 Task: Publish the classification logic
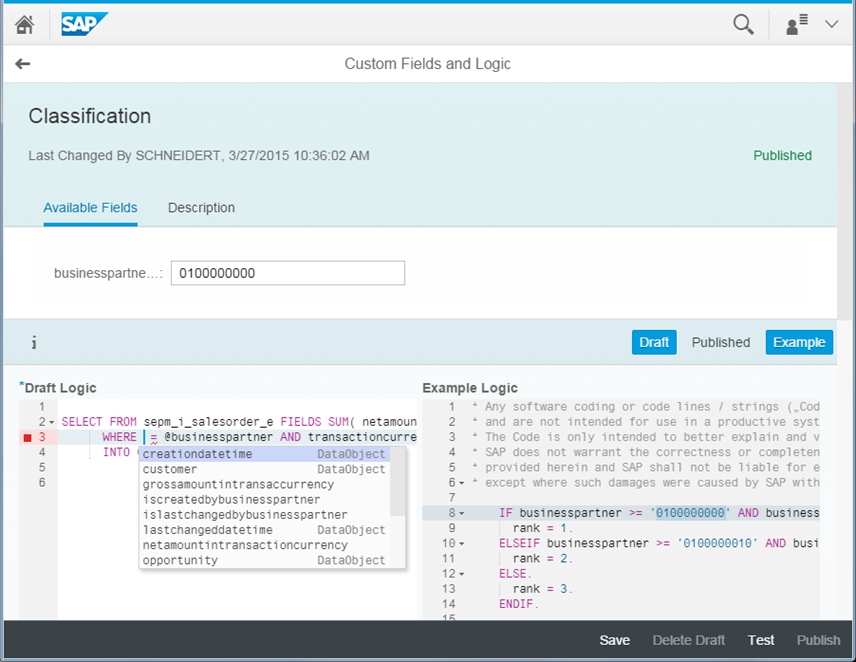pyautogui.click(x=818, y=640)
